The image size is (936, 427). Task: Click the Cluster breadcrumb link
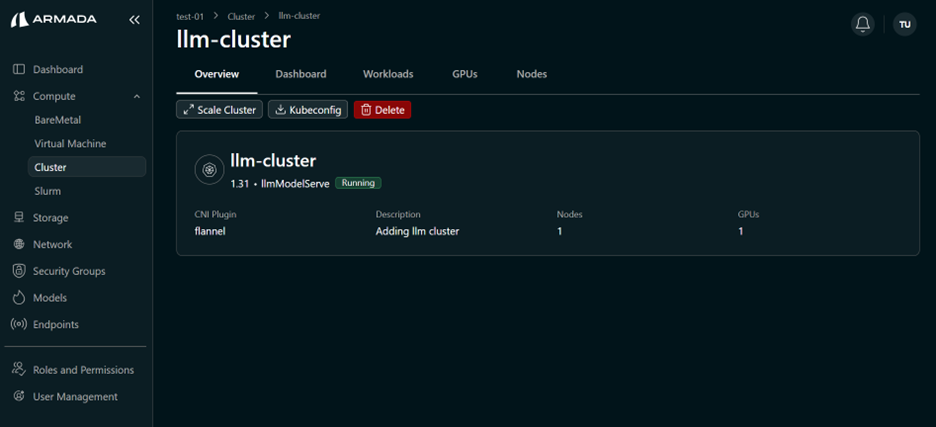point(241,16)
